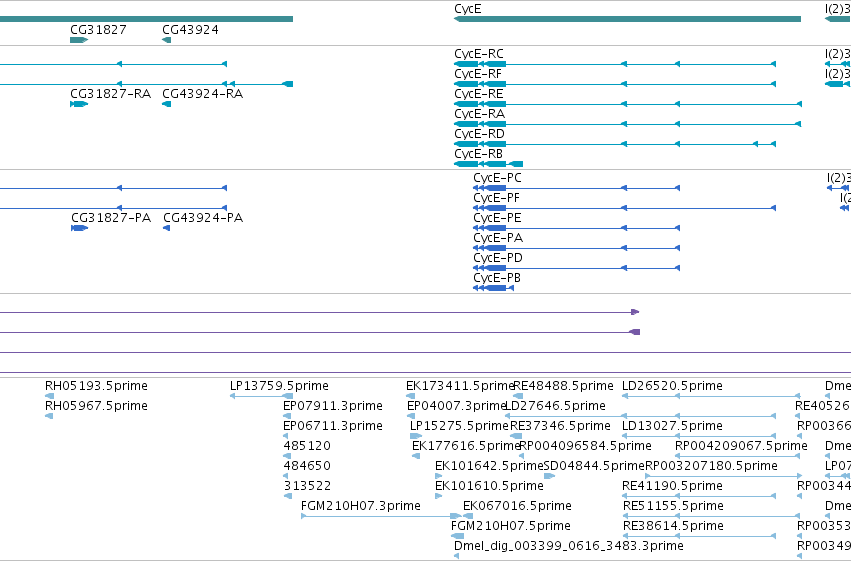Open EST RE41190.5prime
The image size is (851, 561).
672,486
